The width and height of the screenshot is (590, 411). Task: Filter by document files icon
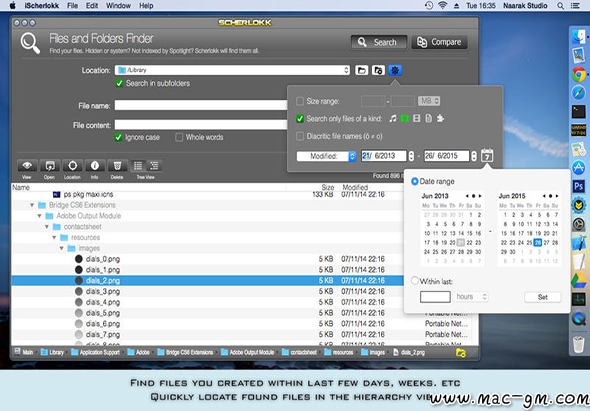tap(428, 119)
